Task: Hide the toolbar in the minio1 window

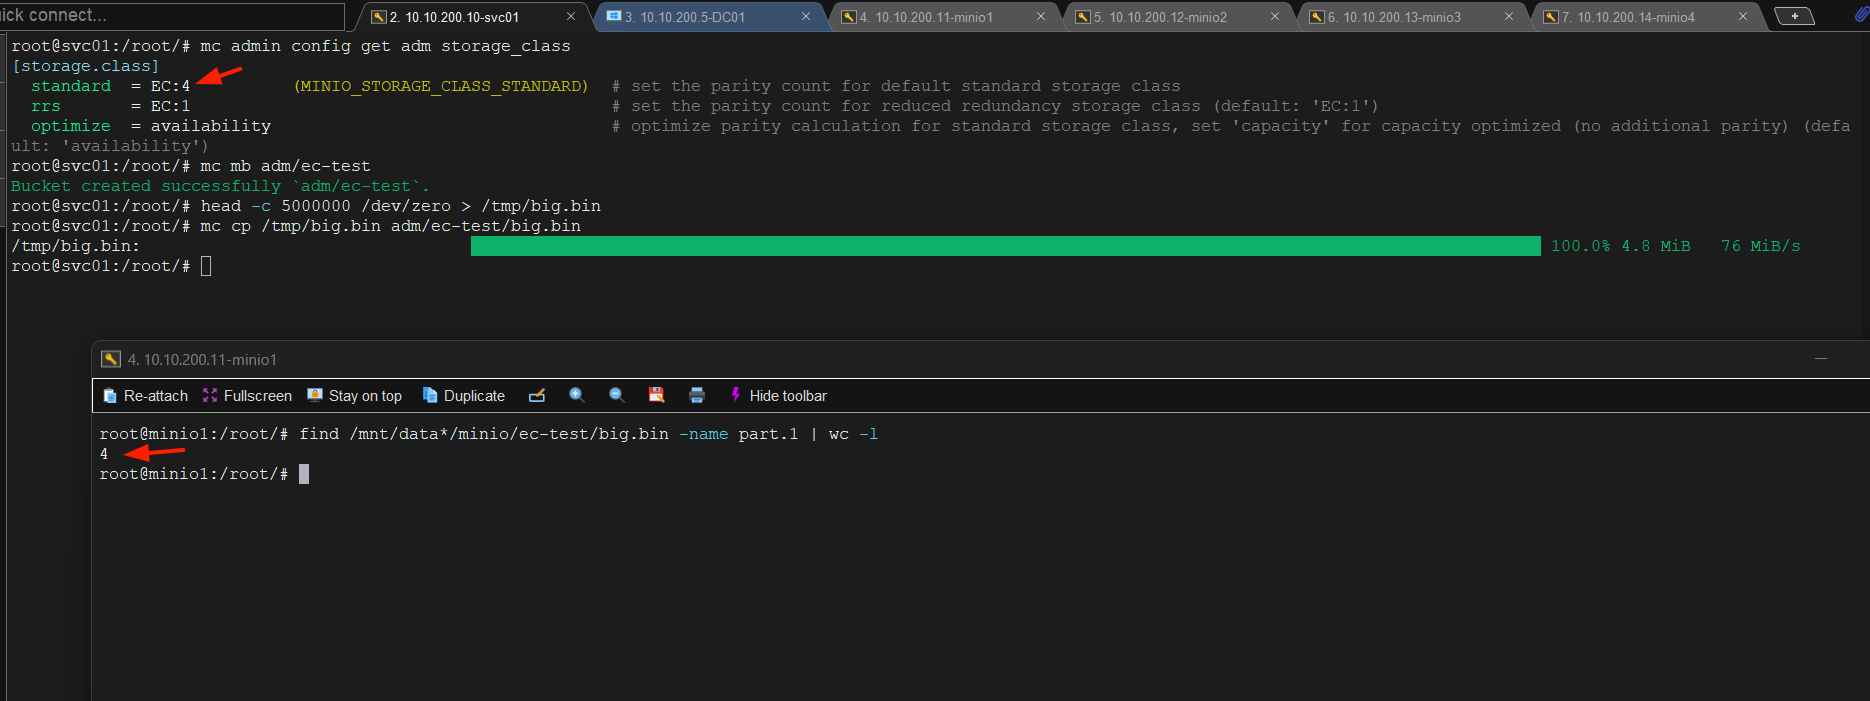Action: coord(778,396)
